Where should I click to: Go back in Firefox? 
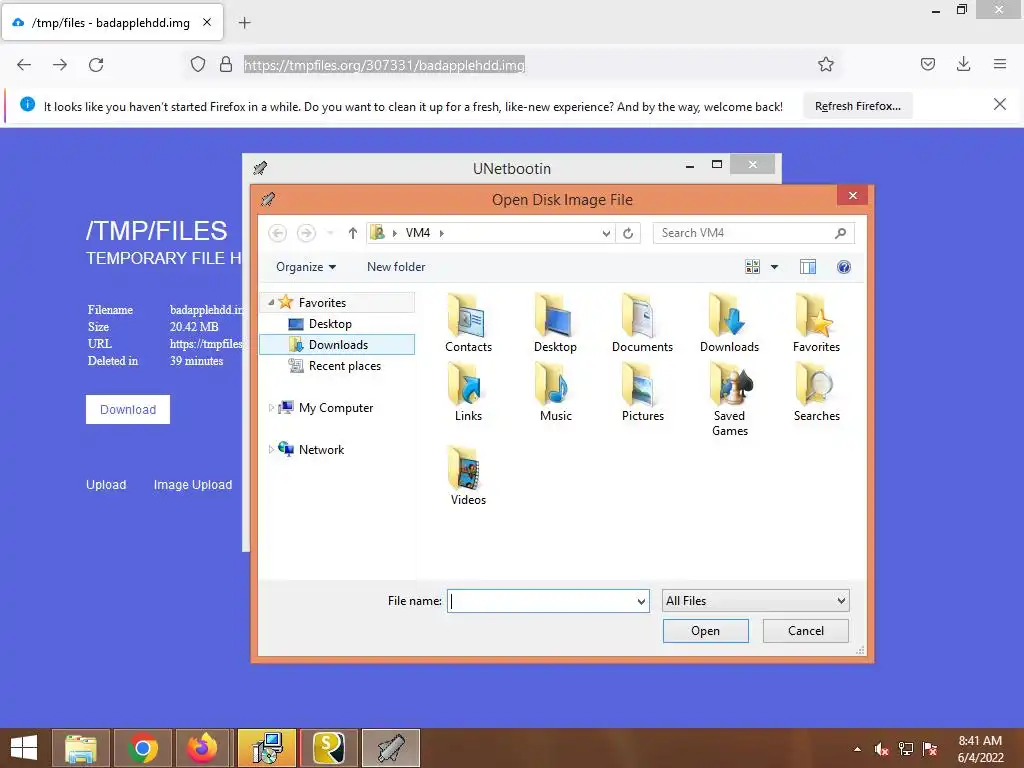pos(24,65)
